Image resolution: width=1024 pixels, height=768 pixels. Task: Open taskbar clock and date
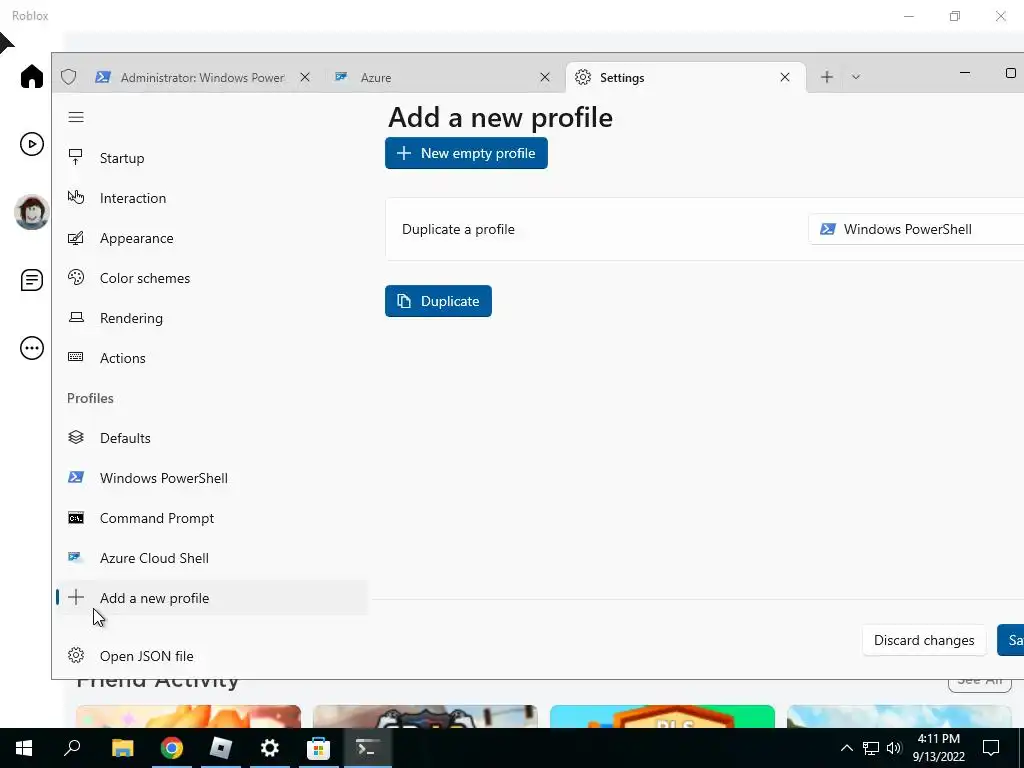tap(938, 748)
